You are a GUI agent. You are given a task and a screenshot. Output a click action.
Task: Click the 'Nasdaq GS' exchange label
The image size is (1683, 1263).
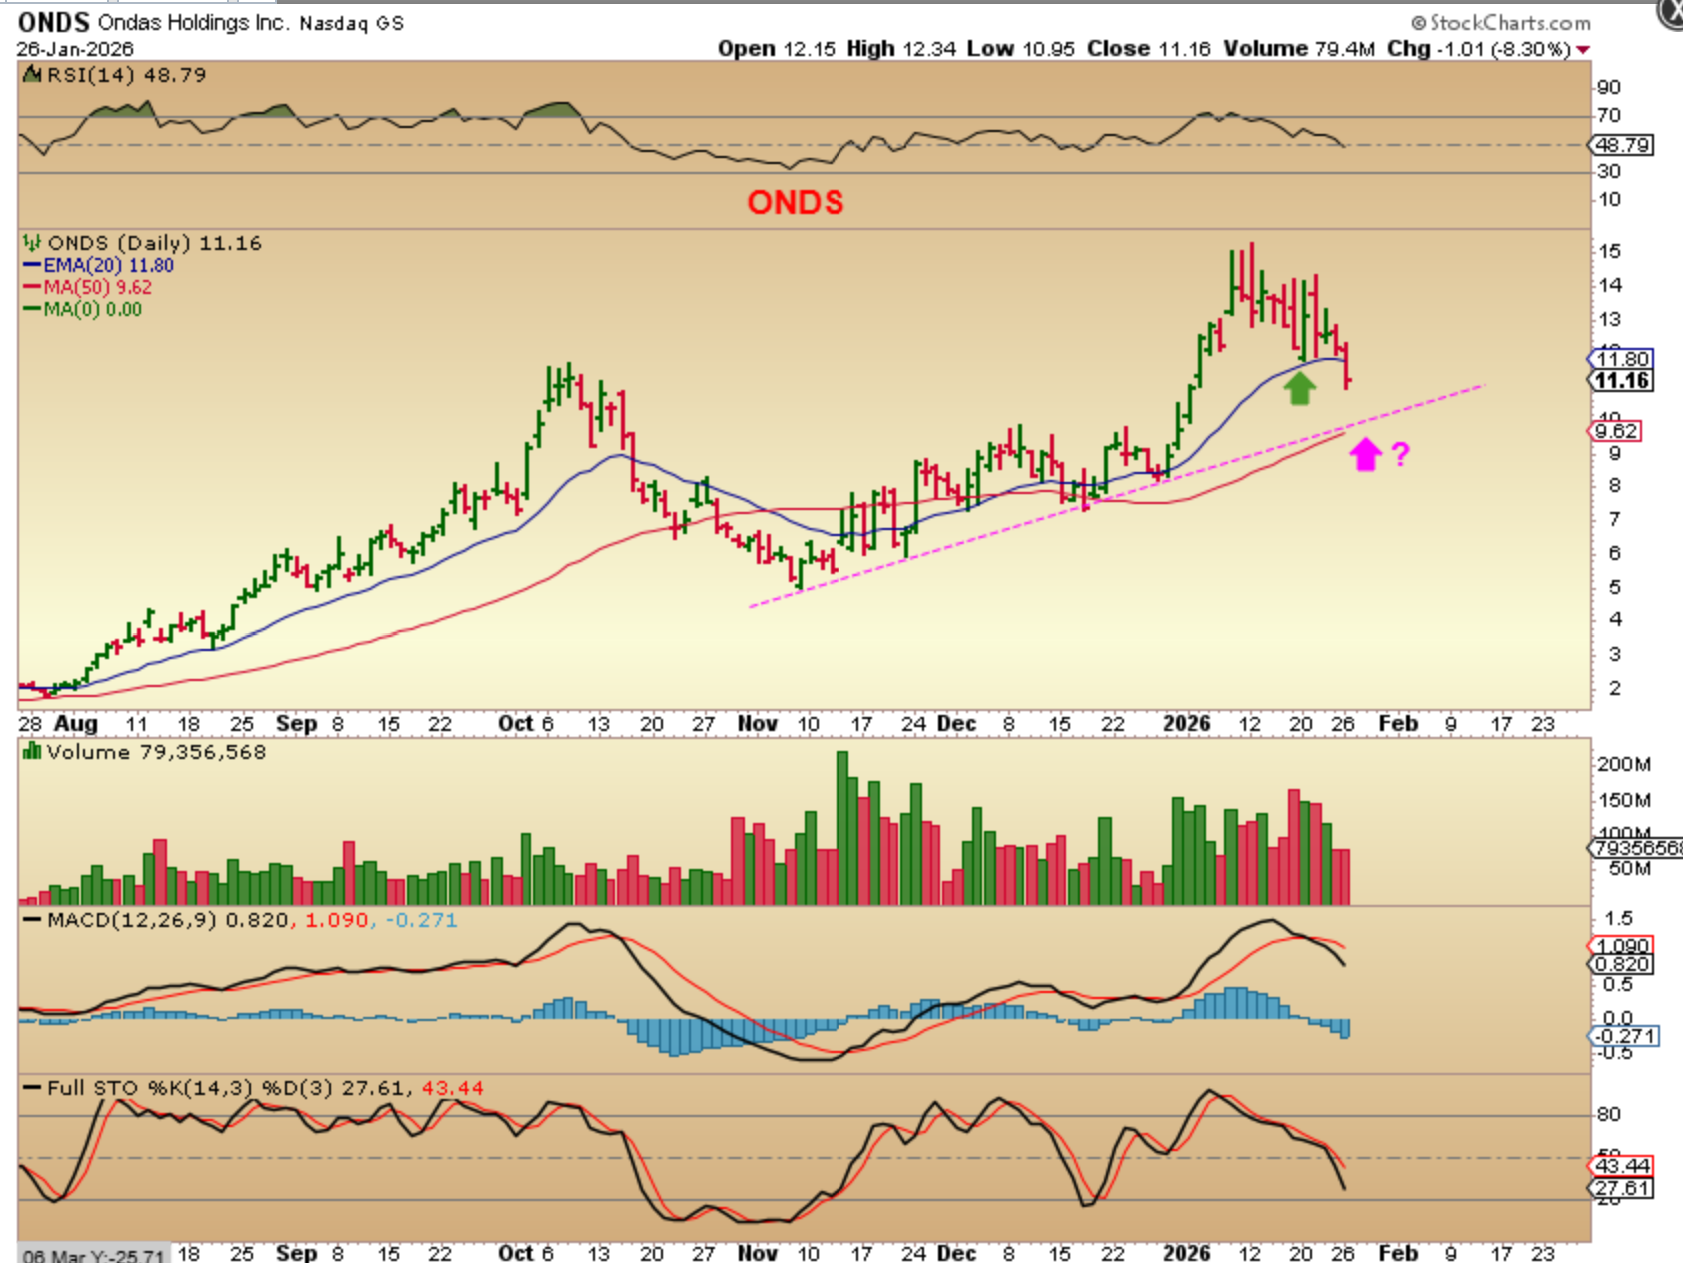[351, 23]
